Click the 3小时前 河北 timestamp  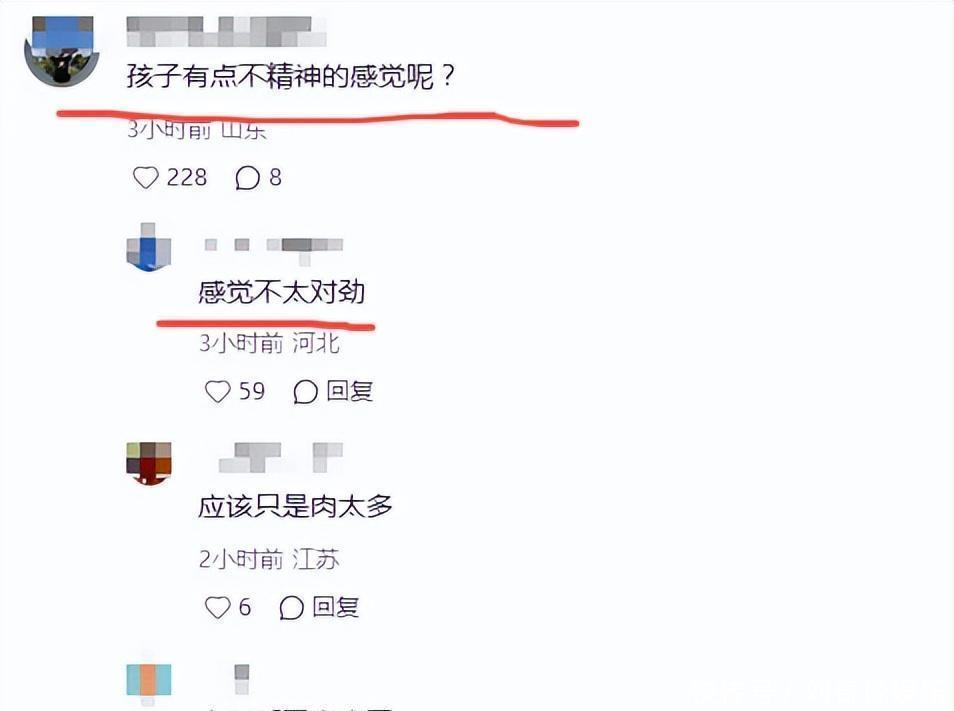(x=270, y=344)
